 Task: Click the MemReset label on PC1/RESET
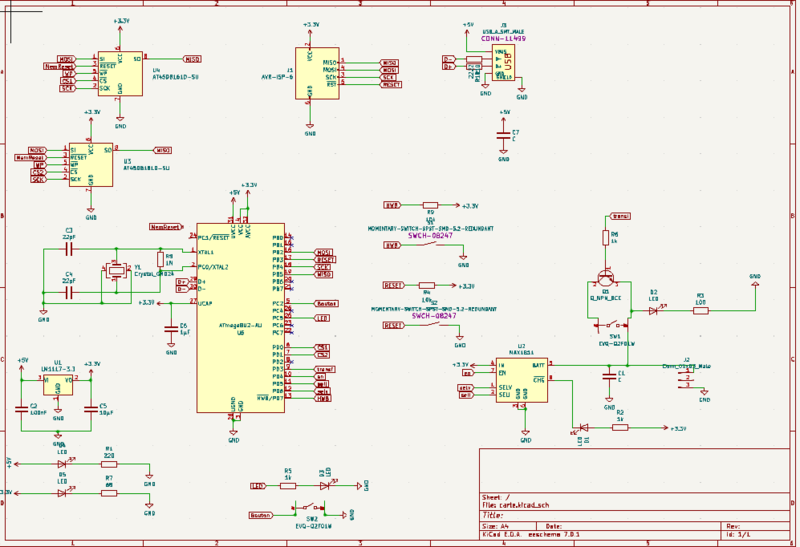[165, 227]
